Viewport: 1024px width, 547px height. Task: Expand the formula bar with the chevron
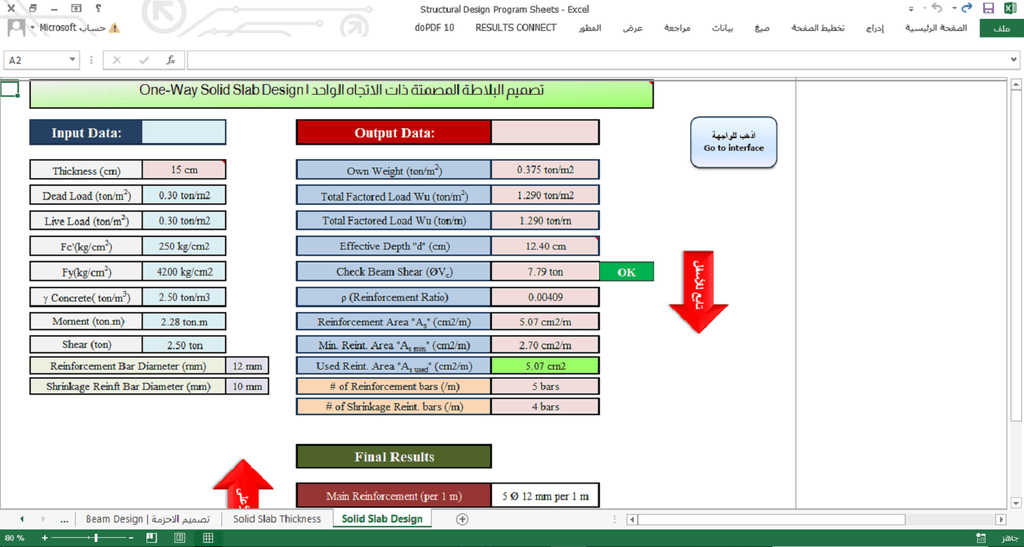pyautogui.click(x=1013, y=60)
